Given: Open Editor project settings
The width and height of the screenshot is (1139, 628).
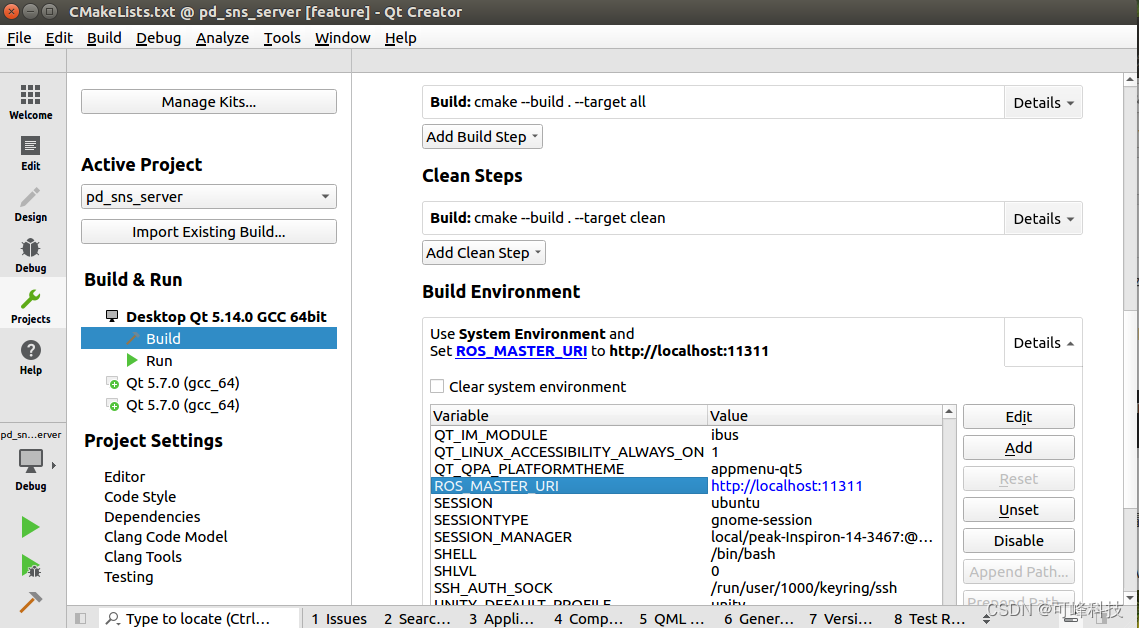Looking at the screenshot, I should [124, 477].
